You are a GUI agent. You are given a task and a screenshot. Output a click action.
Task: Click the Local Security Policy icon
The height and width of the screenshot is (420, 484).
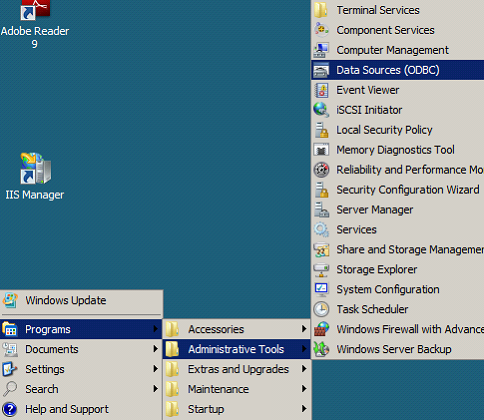[x=321, y=130]
